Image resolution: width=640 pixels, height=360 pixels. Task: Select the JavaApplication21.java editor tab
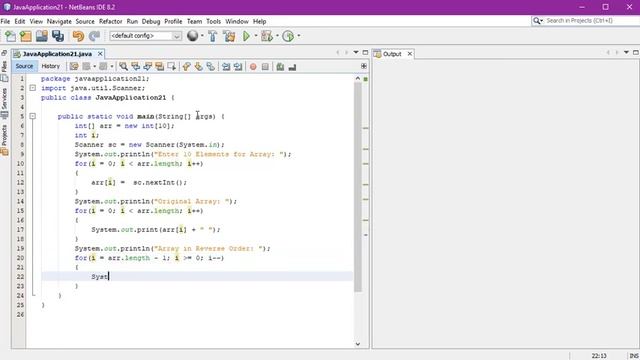click(x=57, y=54)
